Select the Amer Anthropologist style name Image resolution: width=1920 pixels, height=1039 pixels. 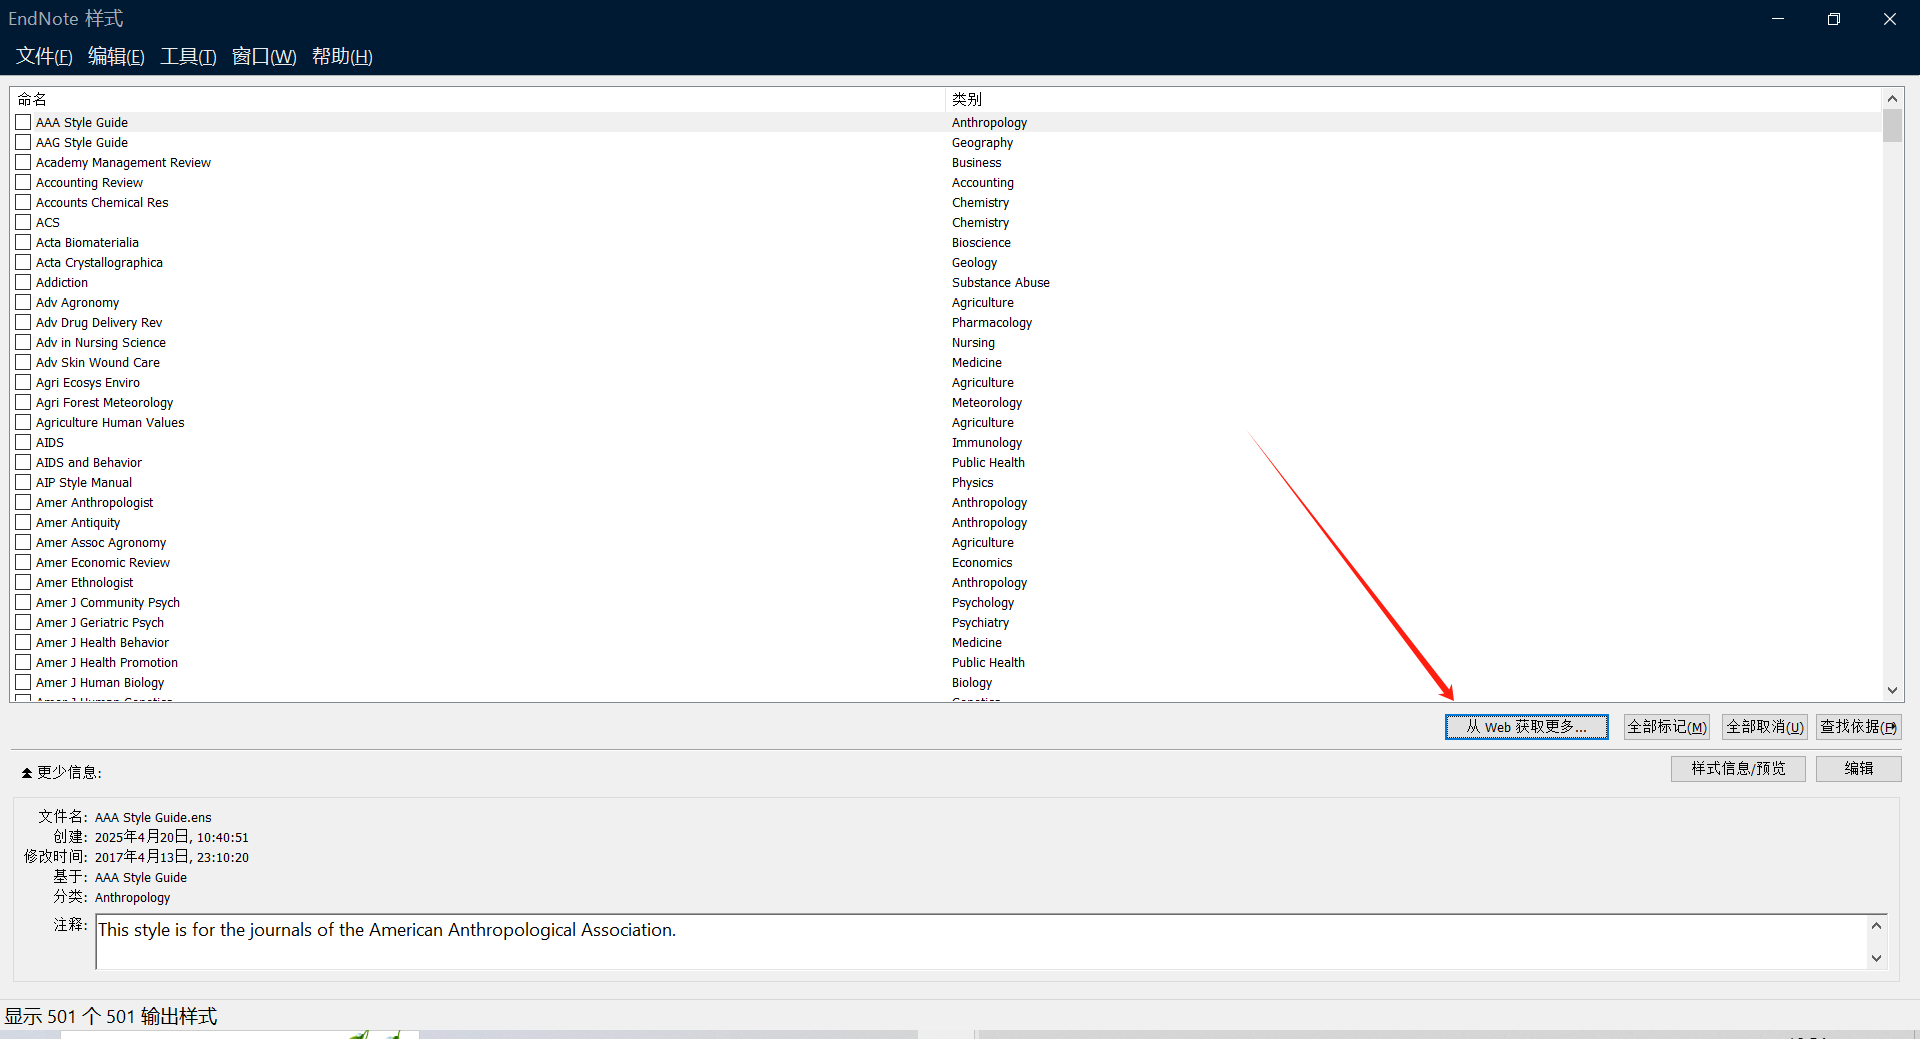(x=95, y=502)
